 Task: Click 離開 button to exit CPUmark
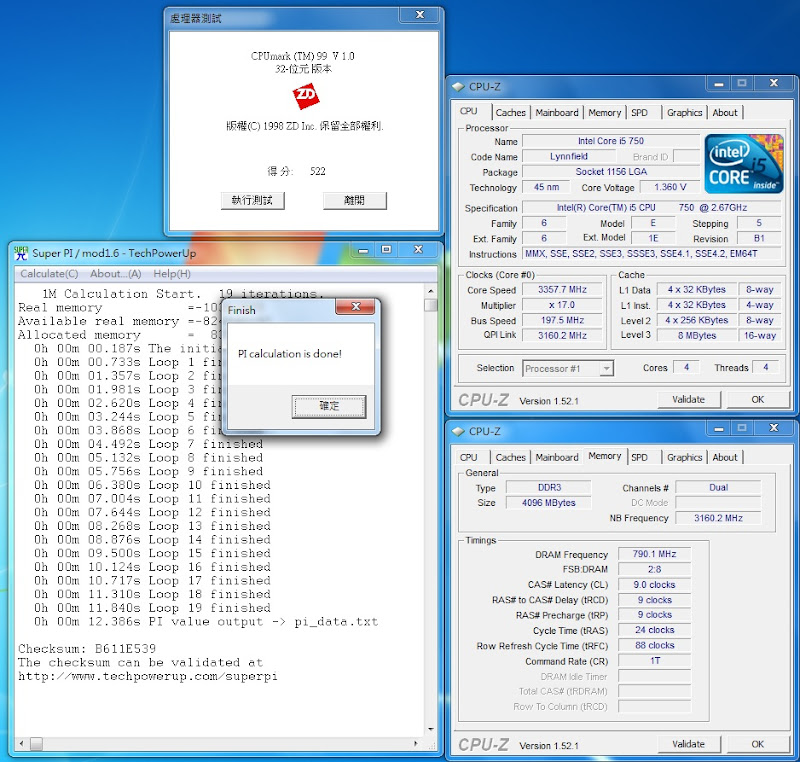(x=355, y=200)
